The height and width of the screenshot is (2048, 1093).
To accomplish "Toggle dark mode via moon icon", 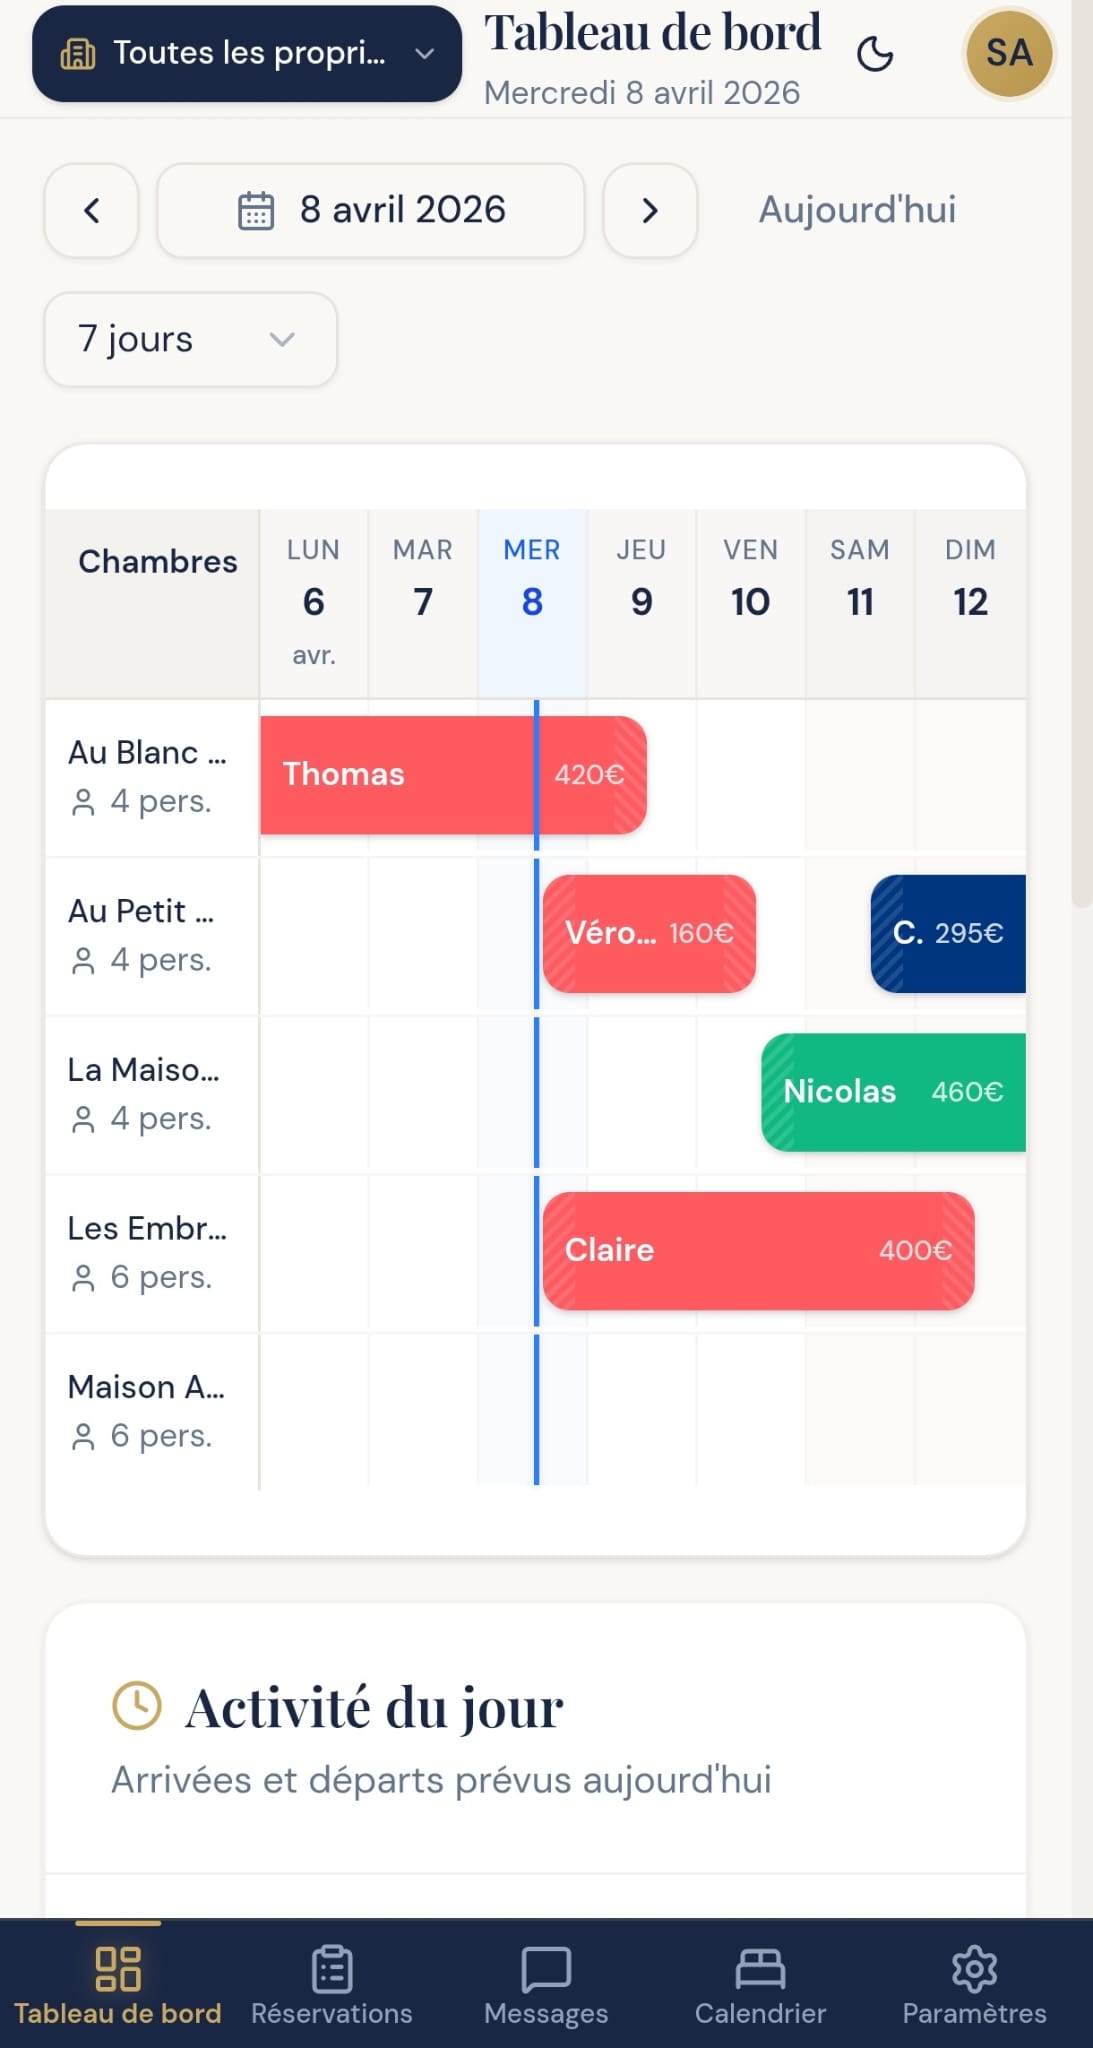I will [874, 55].
